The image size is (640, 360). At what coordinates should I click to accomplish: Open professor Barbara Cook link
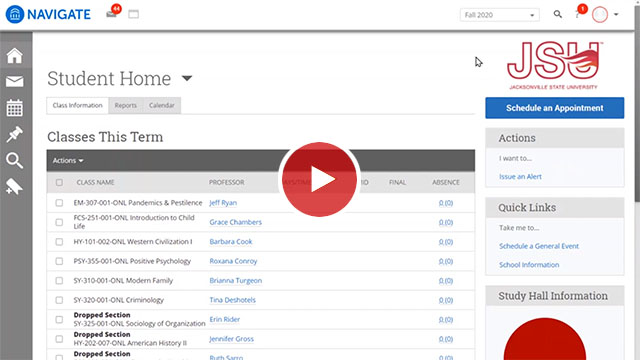(x=231, y=242)
